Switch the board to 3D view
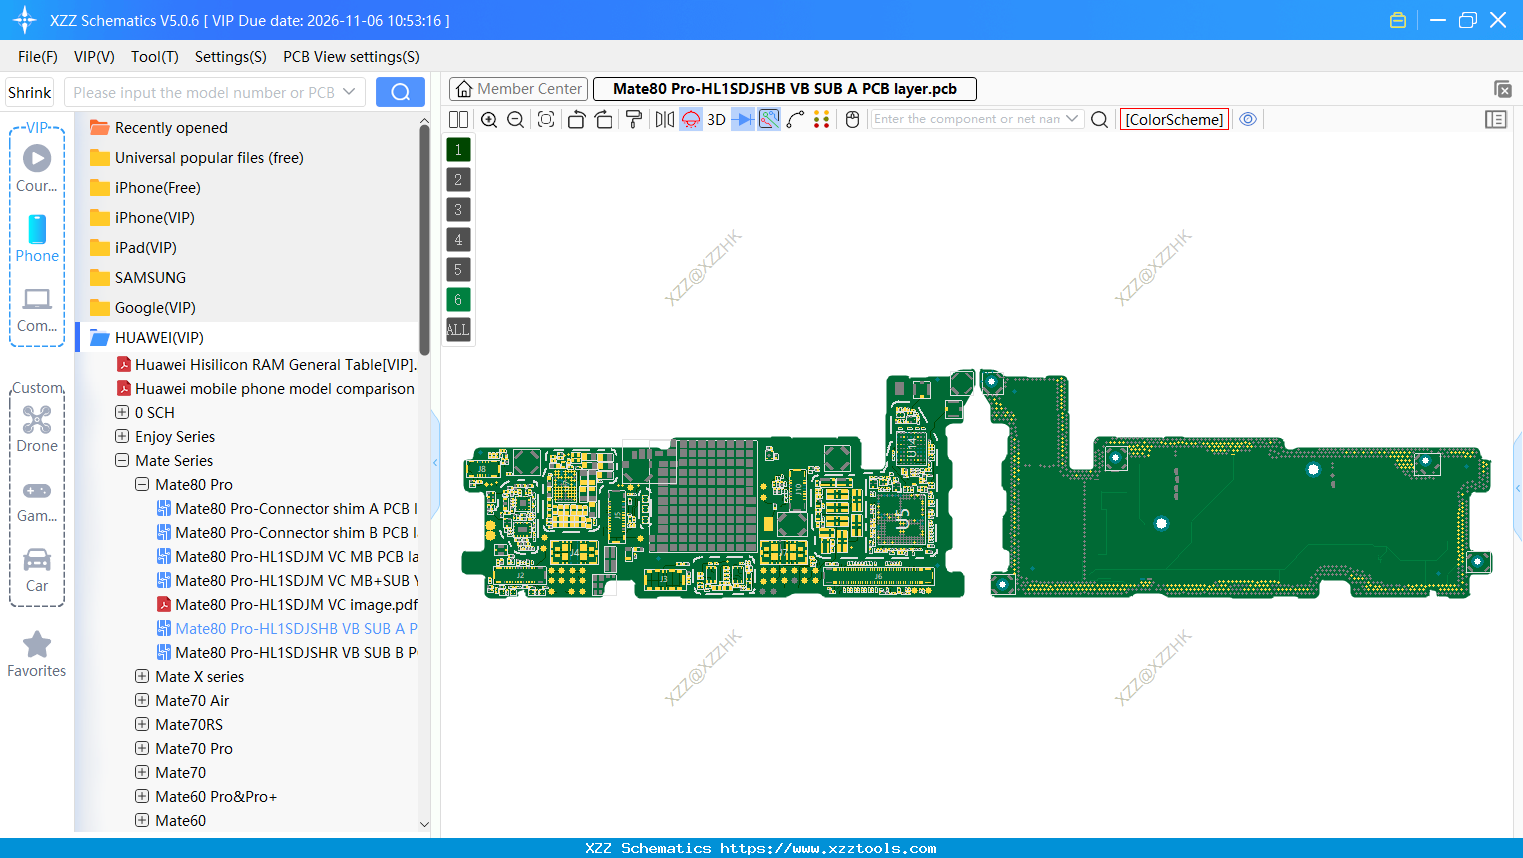Screen dimensions: 1523x858 tap(715, 119)
